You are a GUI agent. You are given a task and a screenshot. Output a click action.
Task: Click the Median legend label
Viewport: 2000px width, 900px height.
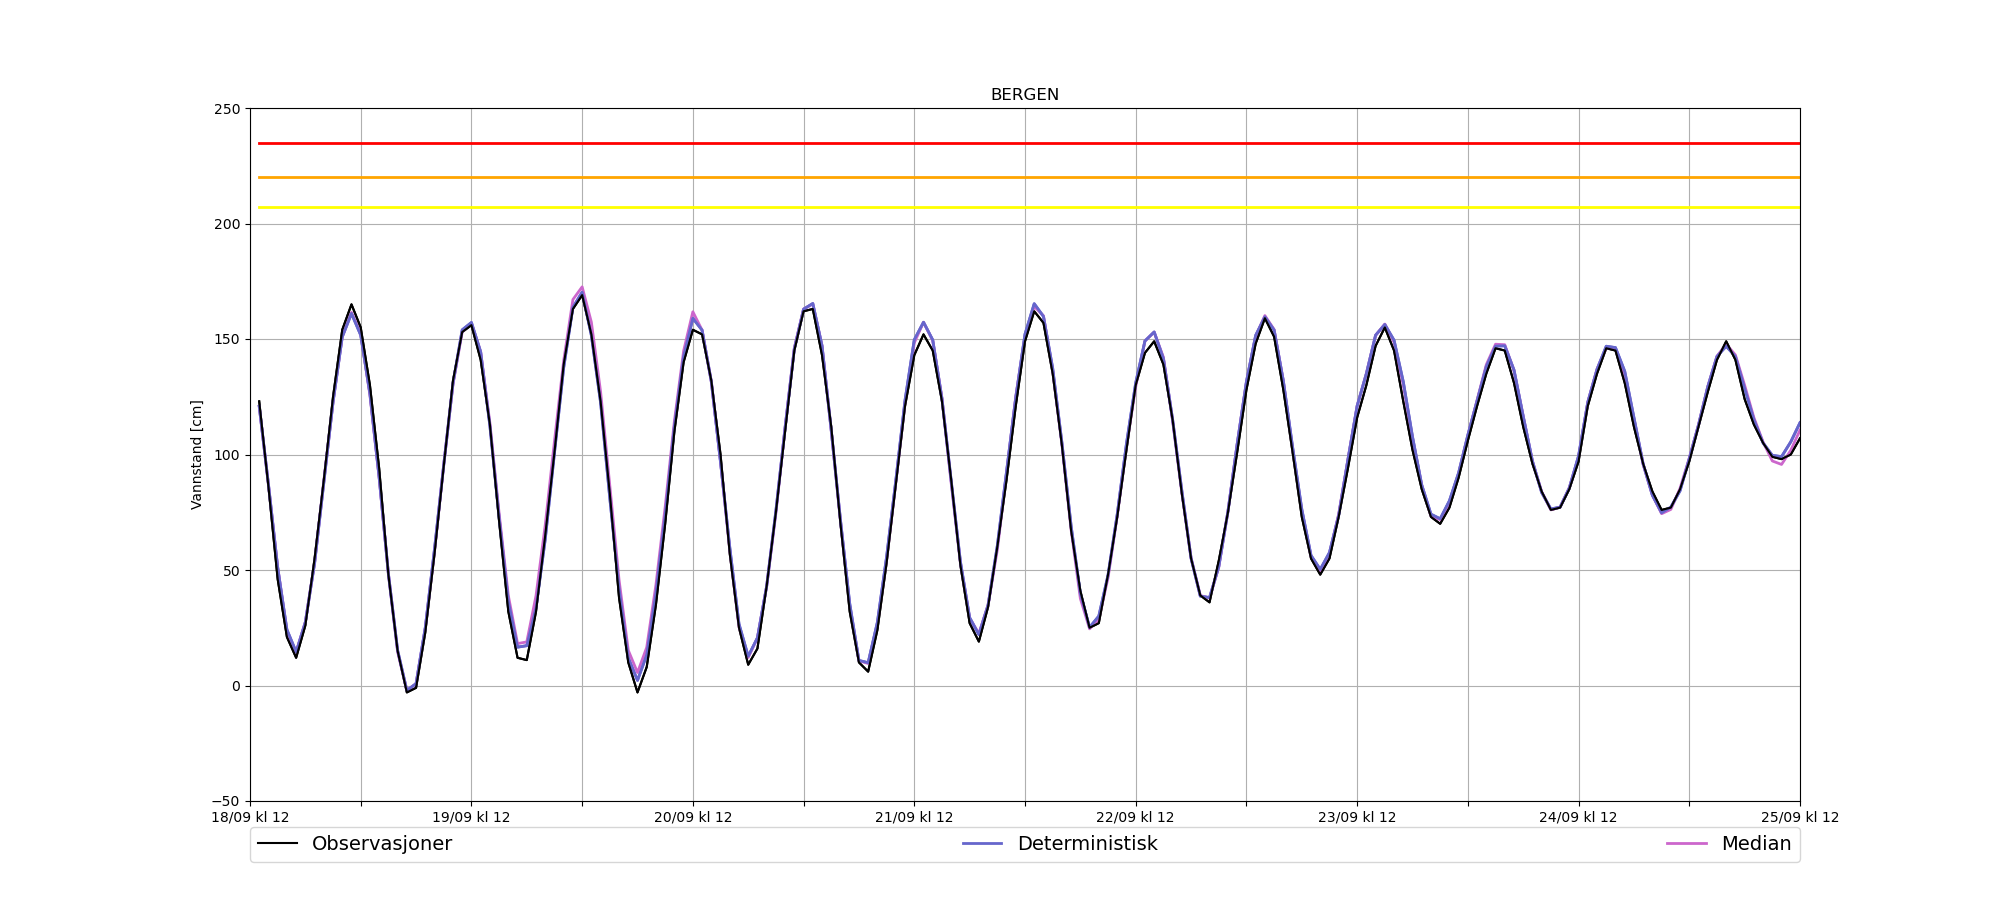pyautogui.click(x=1756, y=844)
